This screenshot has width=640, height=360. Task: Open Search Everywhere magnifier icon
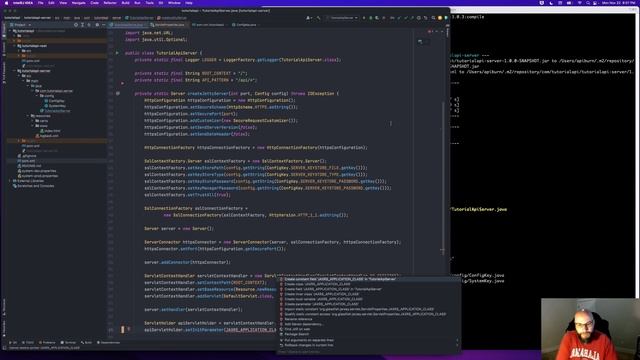(433, 18)
